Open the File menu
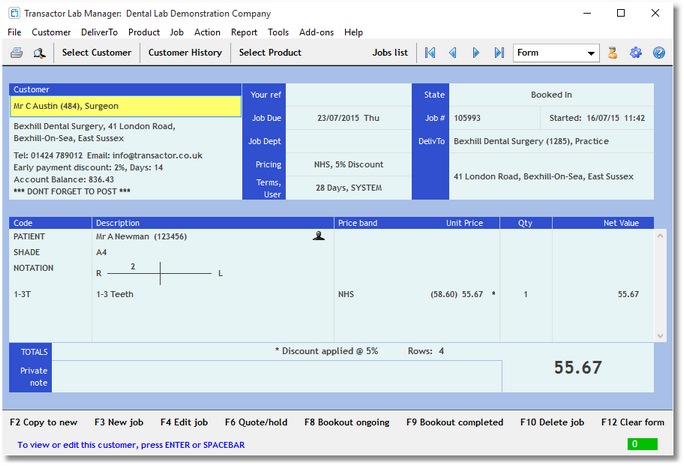 point(14,32)
